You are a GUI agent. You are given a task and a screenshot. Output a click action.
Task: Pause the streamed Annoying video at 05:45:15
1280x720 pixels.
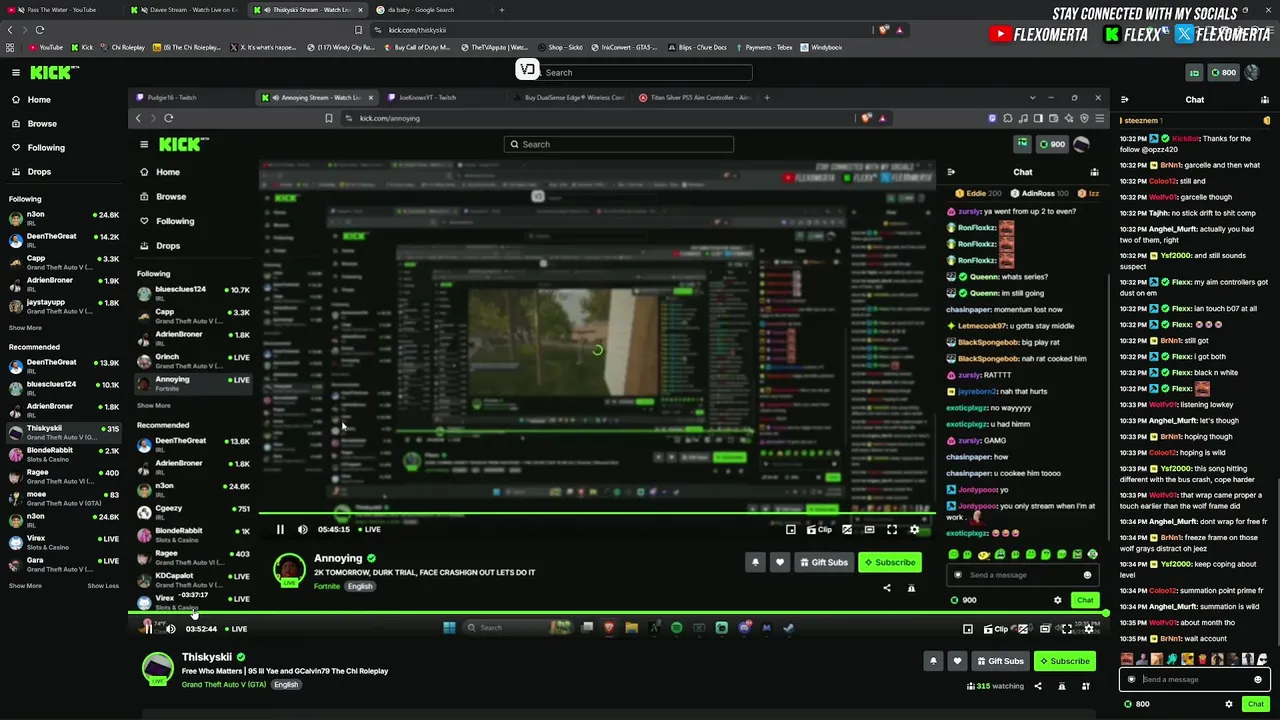coord(280,529)
